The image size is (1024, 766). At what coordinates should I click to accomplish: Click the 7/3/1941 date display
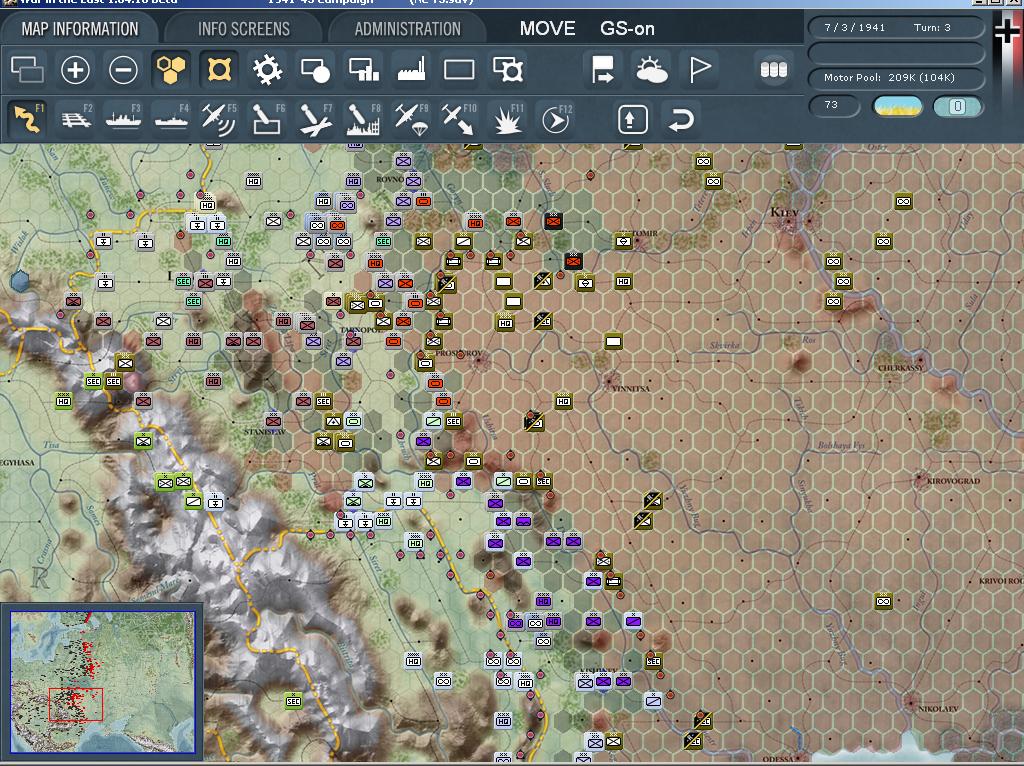click(855, 27)
